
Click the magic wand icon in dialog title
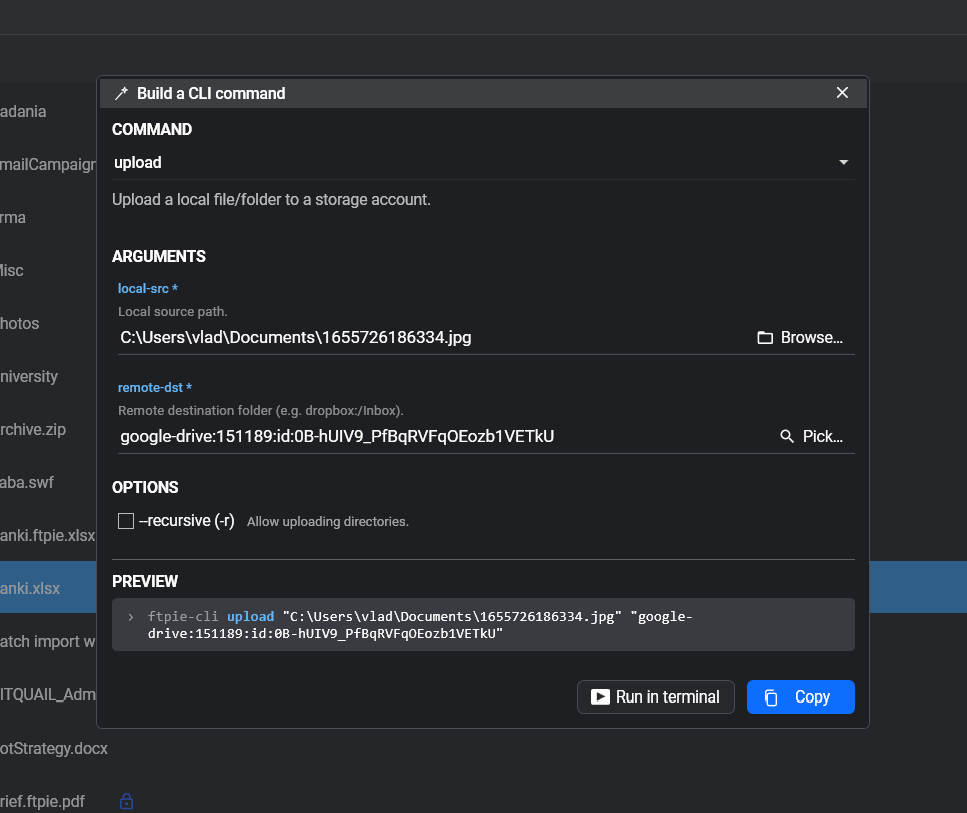(x=121, y=94)
